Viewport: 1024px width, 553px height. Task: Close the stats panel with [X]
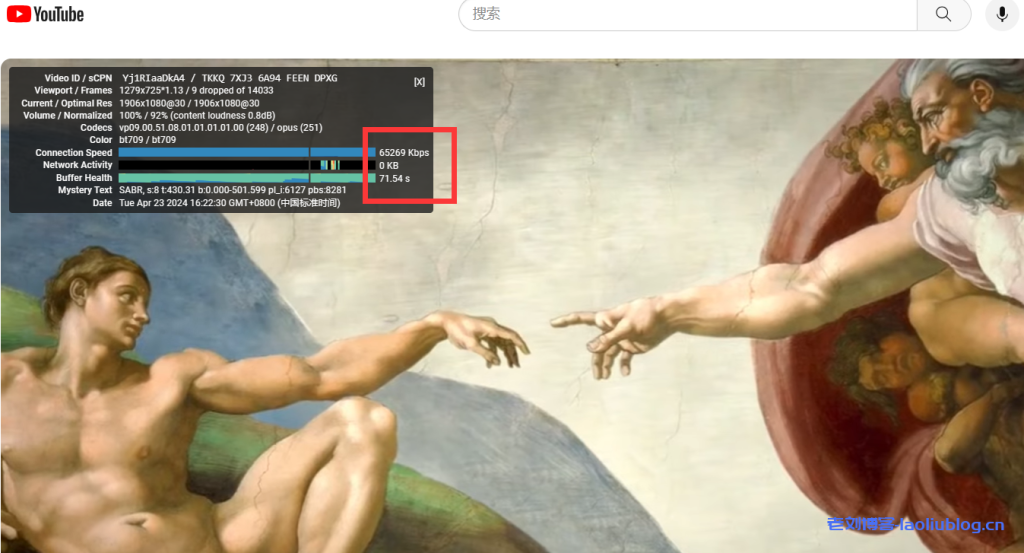coord(419,82)
